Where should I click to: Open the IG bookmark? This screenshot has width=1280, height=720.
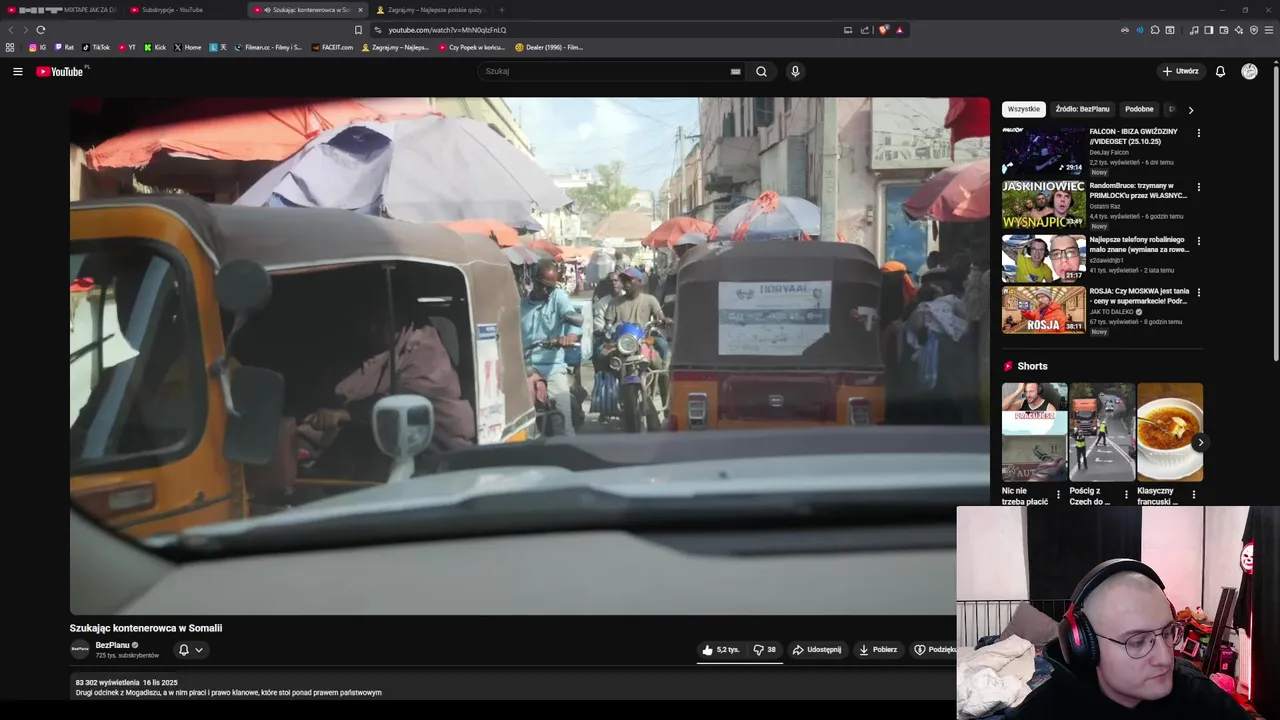37,47
